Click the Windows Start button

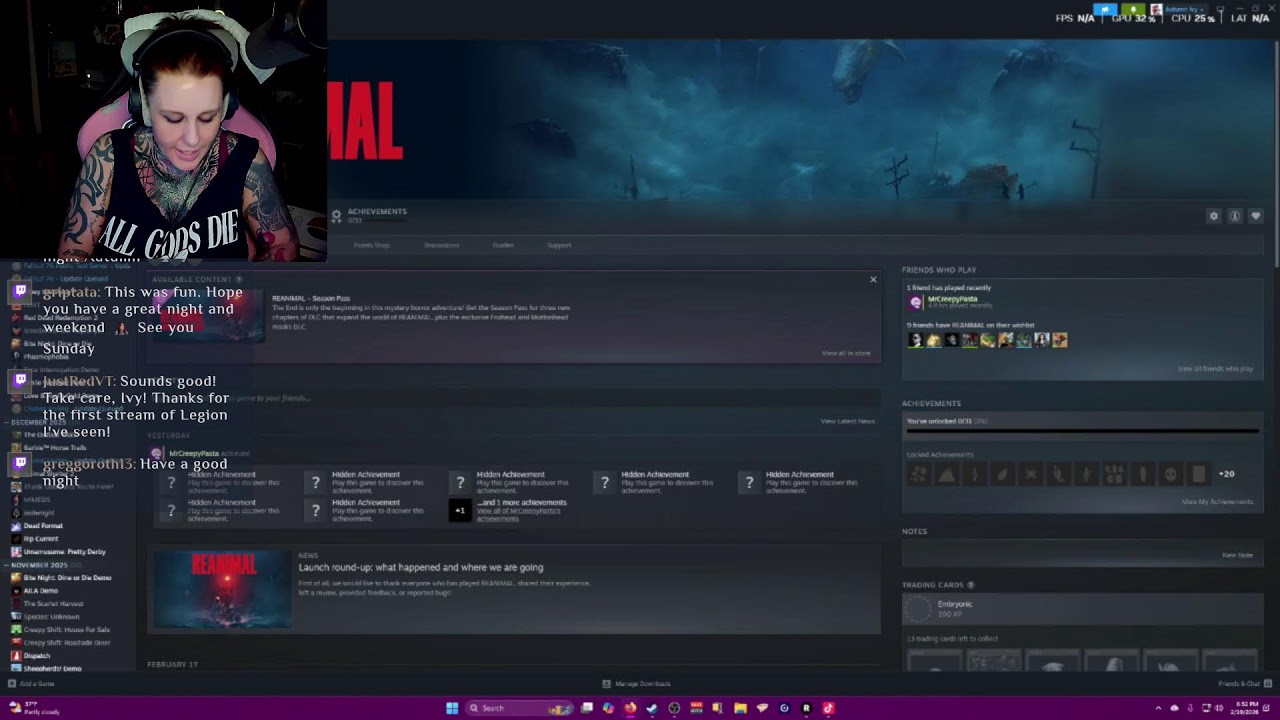point(452,708)
